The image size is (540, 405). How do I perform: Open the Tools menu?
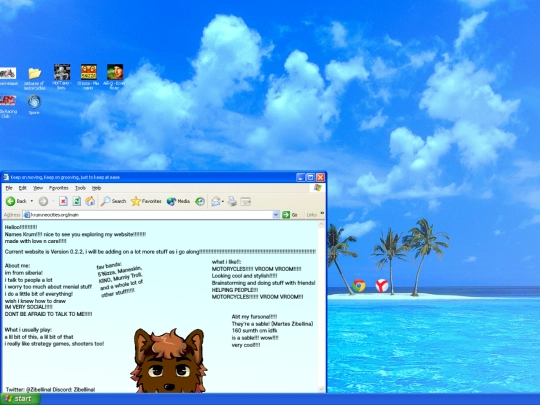coord(80,188)
